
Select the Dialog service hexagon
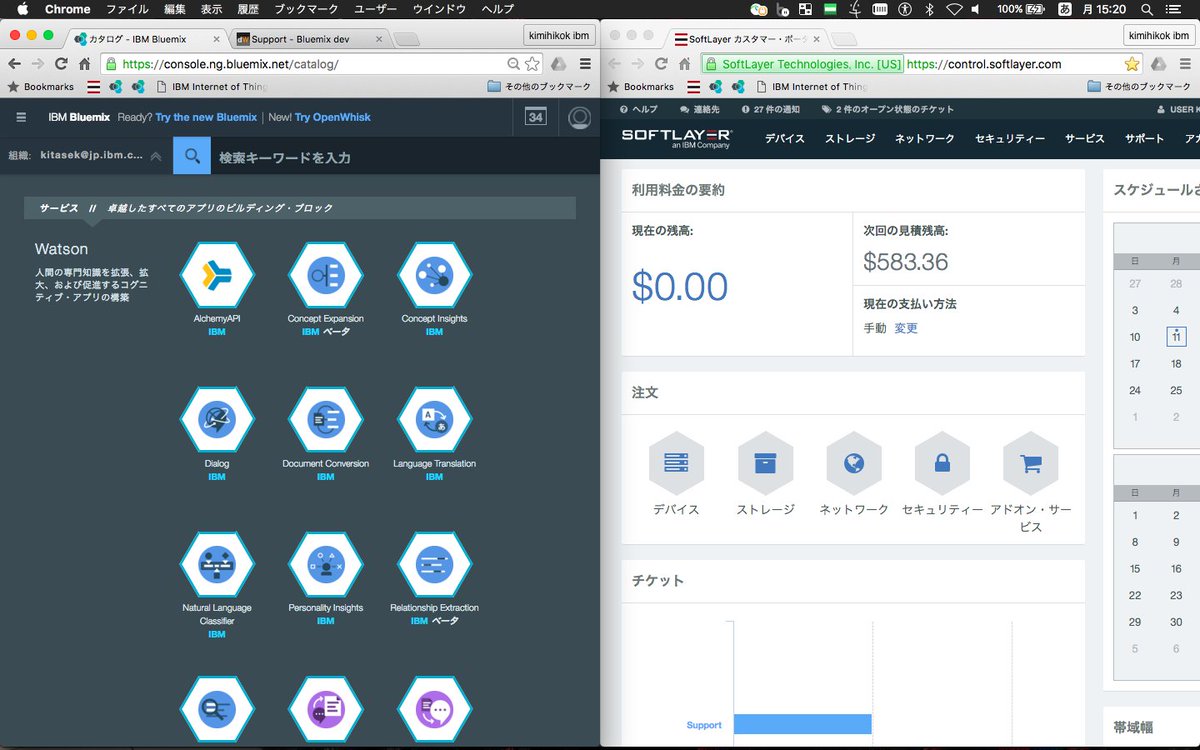(x=217, y=419)
